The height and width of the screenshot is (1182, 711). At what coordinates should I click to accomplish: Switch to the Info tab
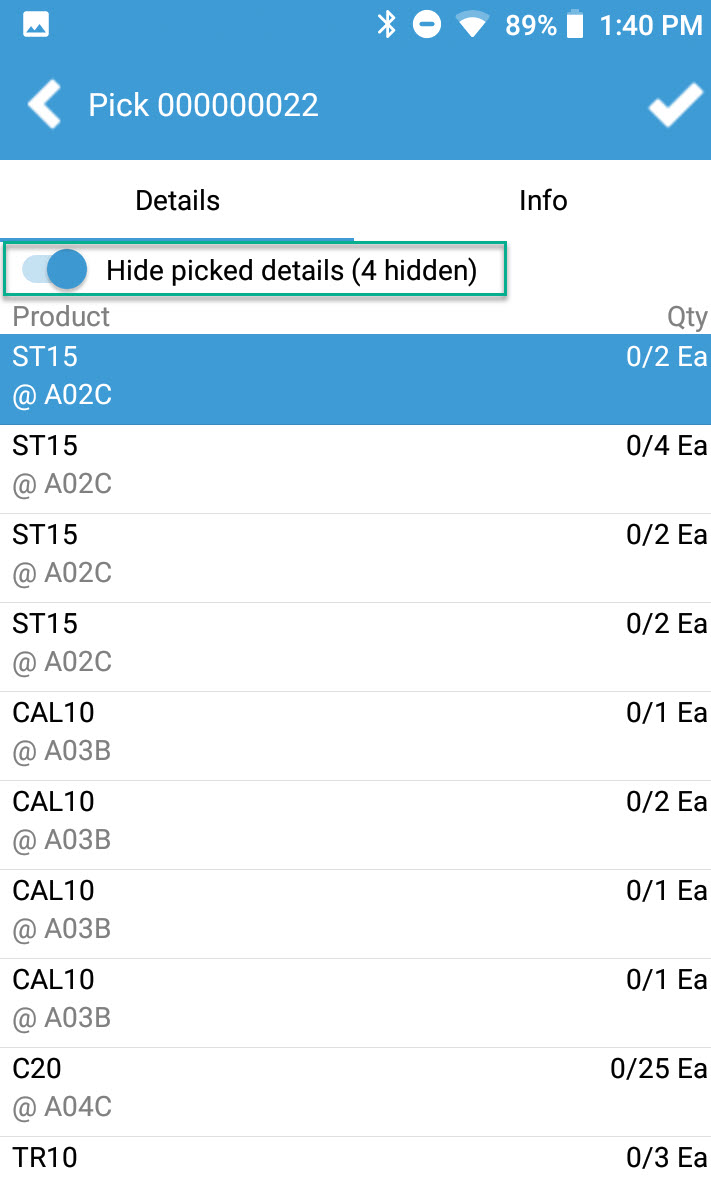coord(543,200)
